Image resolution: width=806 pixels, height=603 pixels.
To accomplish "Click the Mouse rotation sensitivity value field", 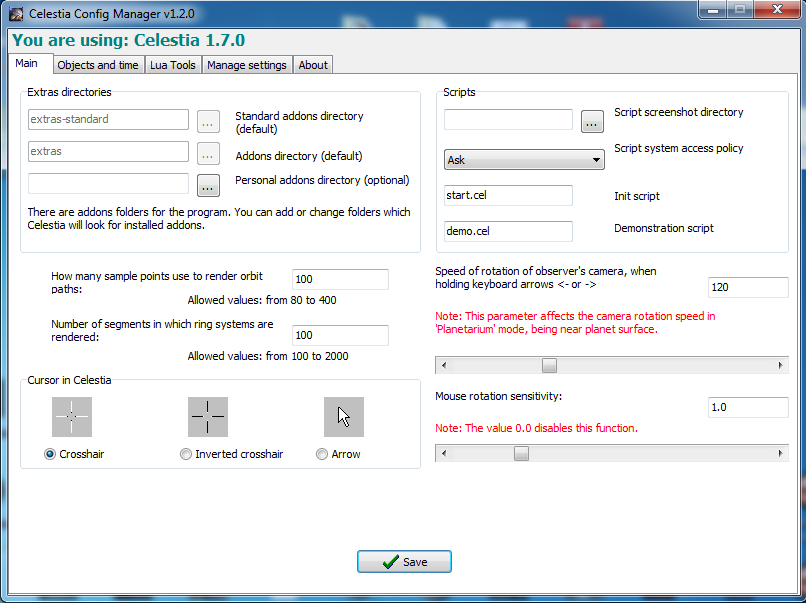I will pos(748,407).
